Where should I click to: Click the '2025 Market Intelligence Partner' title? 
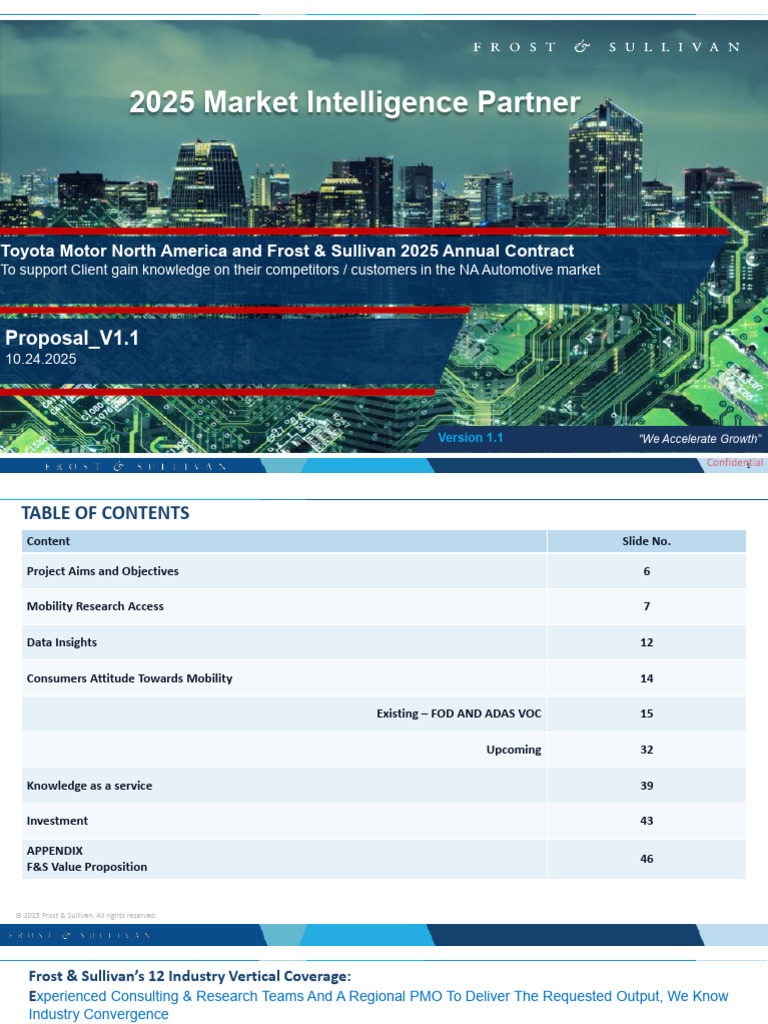tap(355, 103)
